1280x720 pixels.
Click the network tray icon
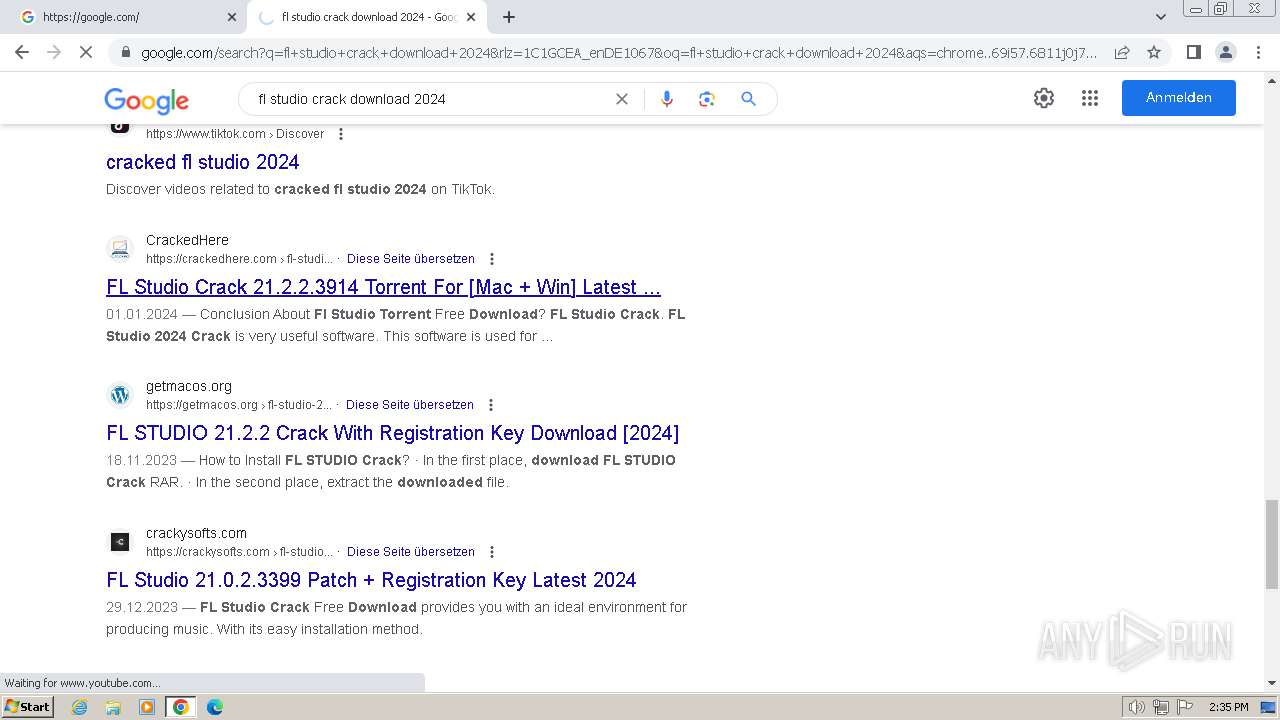point(1161,707)
